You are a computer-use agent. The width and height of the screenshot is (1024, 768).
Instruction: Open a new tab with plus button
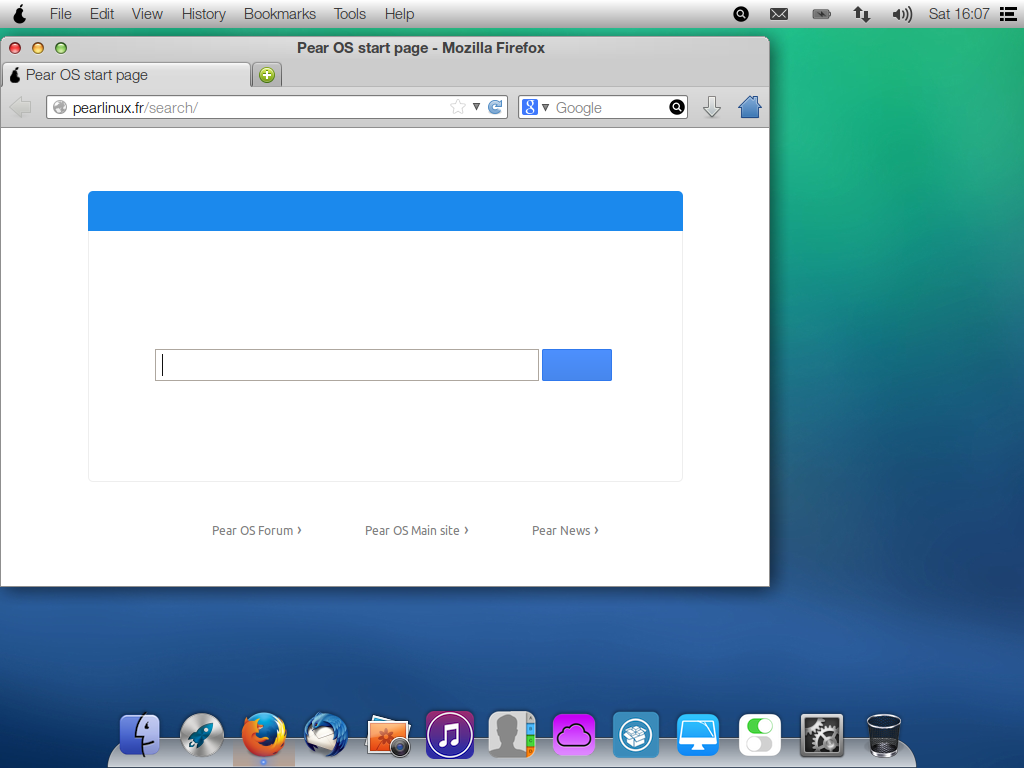point(266,75)
